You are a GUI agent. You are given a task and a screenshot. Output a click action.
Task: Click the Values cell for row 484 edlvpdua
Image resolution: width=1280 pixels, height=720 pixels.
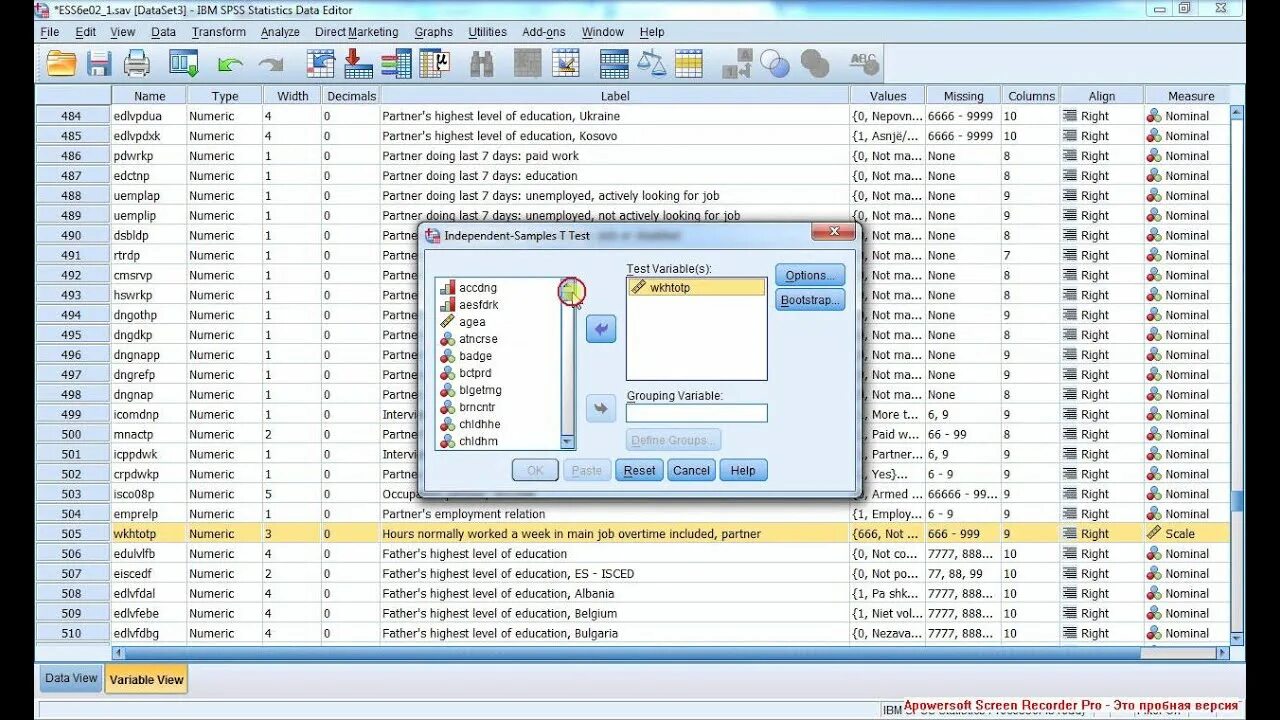888,116
